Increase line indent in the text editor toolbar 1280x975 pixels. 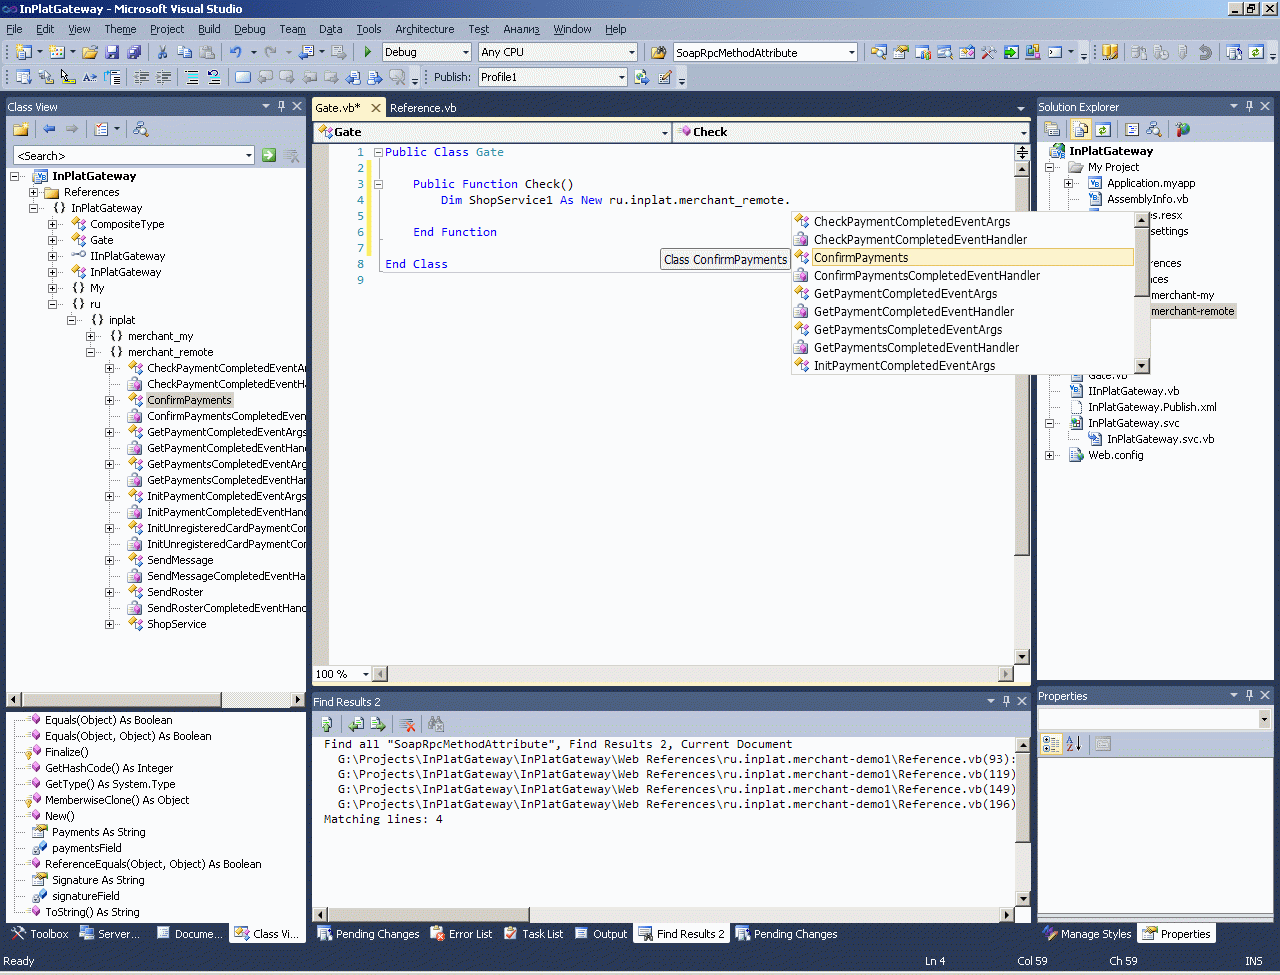pyautogui.click(x=164, y=77)
